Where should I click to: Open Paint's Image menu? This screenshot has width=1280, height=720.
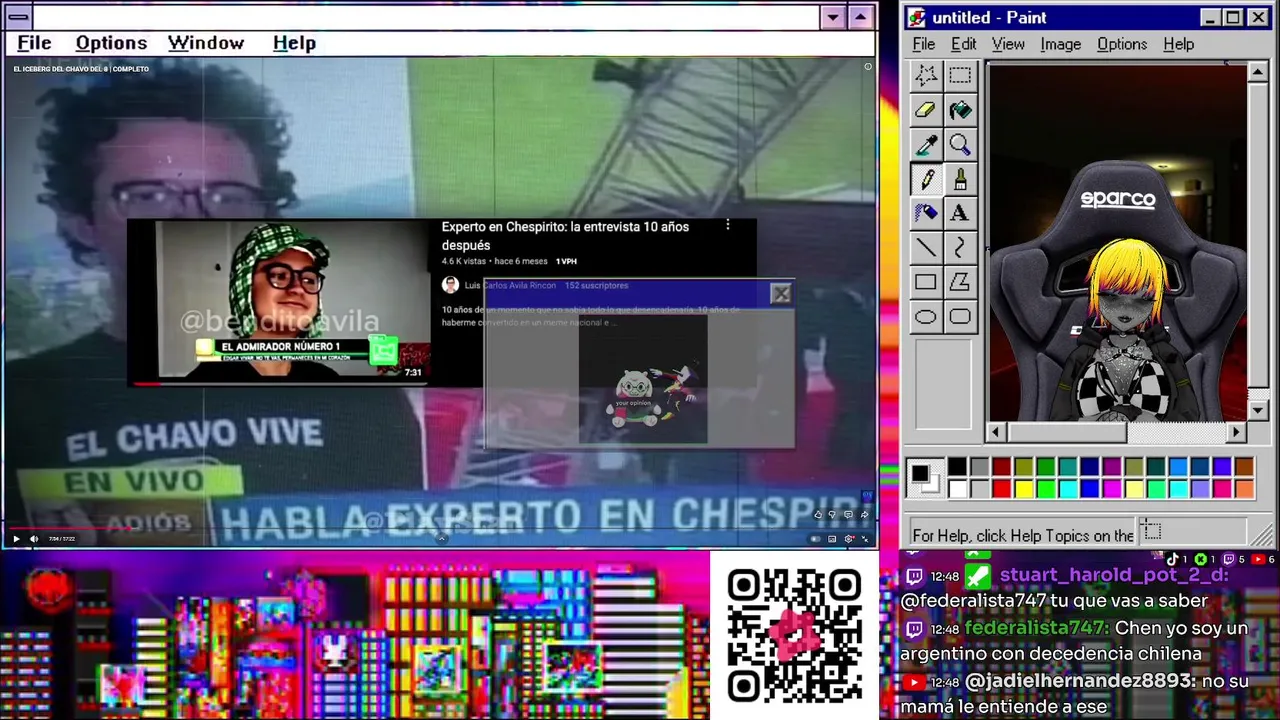click(1060, 44)
